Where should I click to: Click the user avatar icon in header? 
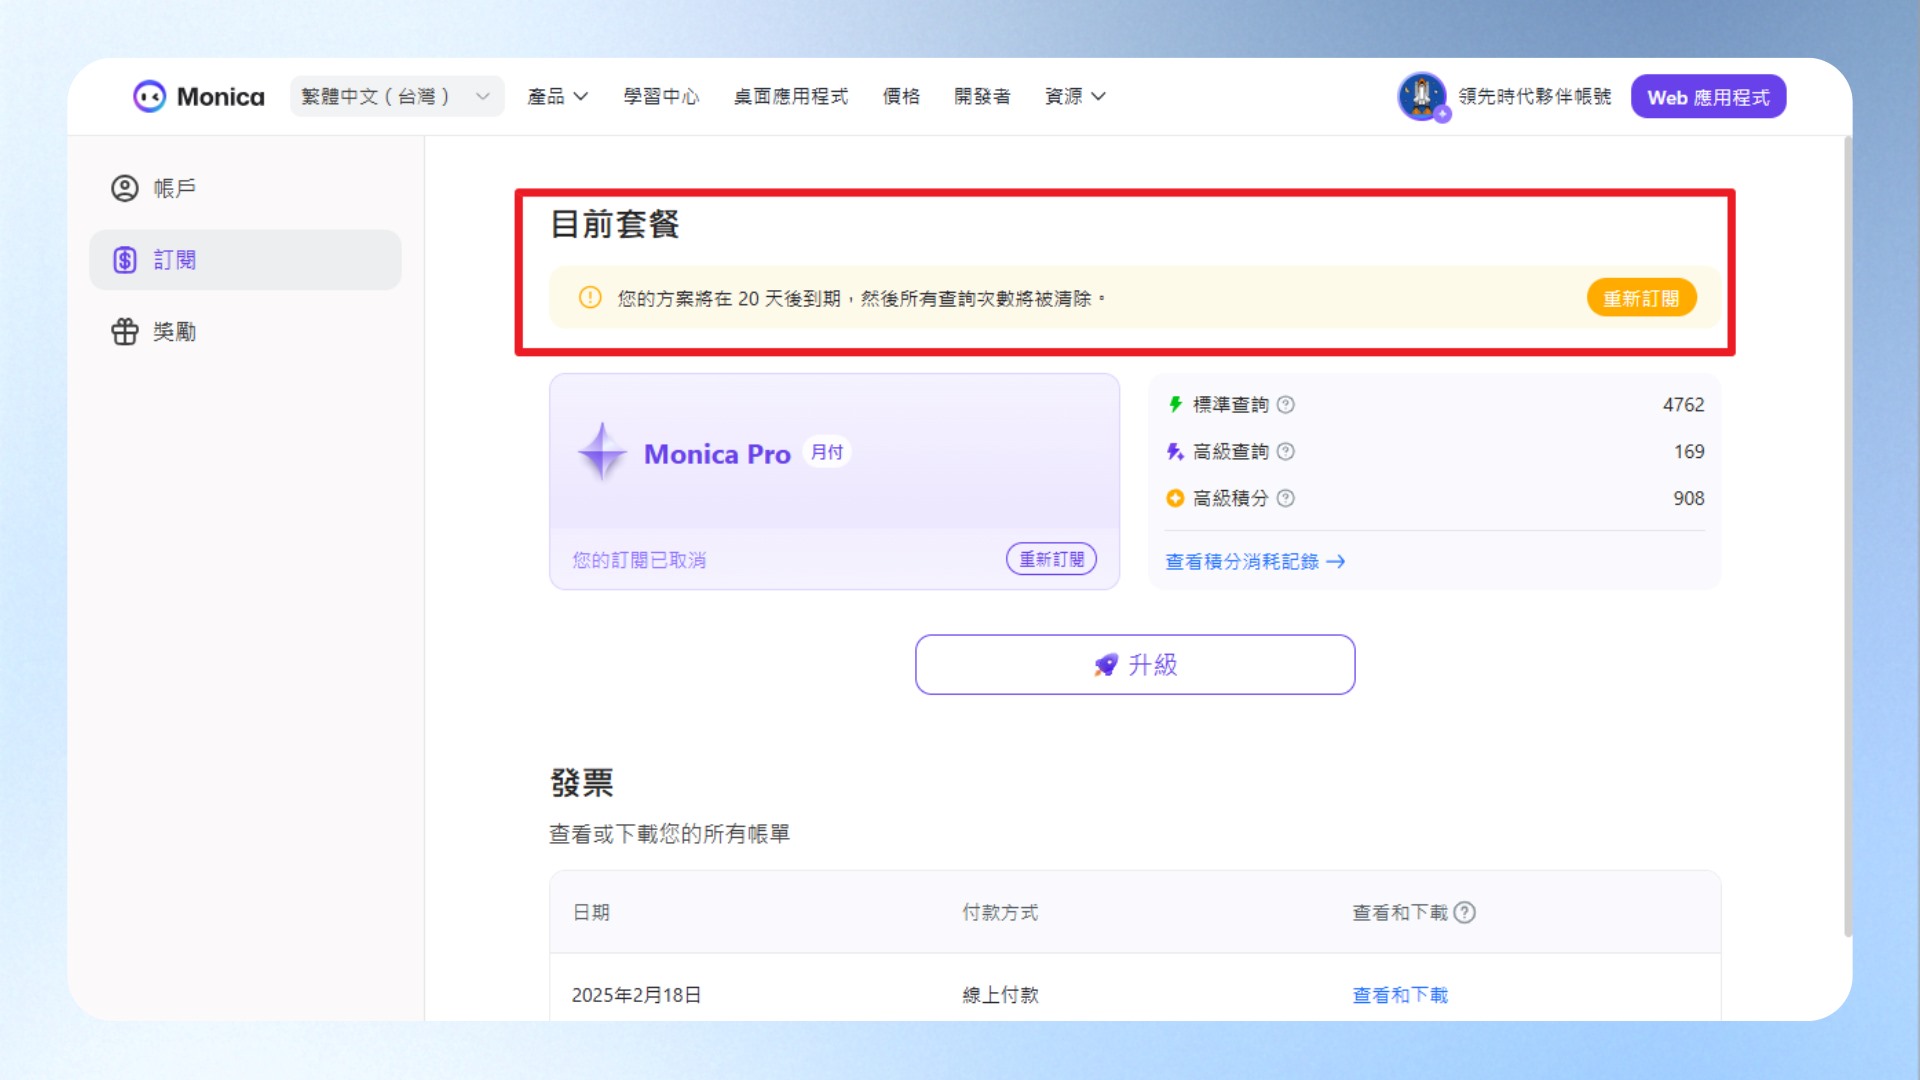point(1421,96)
